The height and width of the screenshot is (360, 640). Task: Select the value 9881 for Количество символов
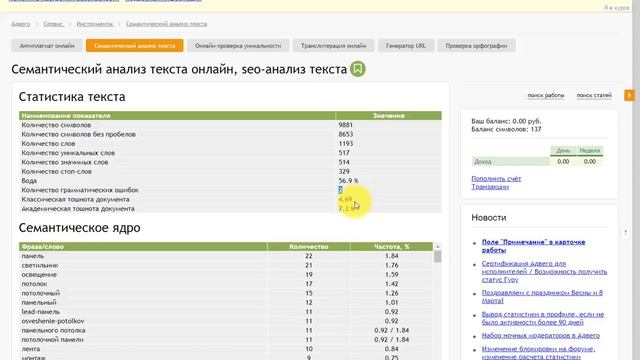point(346,125)
